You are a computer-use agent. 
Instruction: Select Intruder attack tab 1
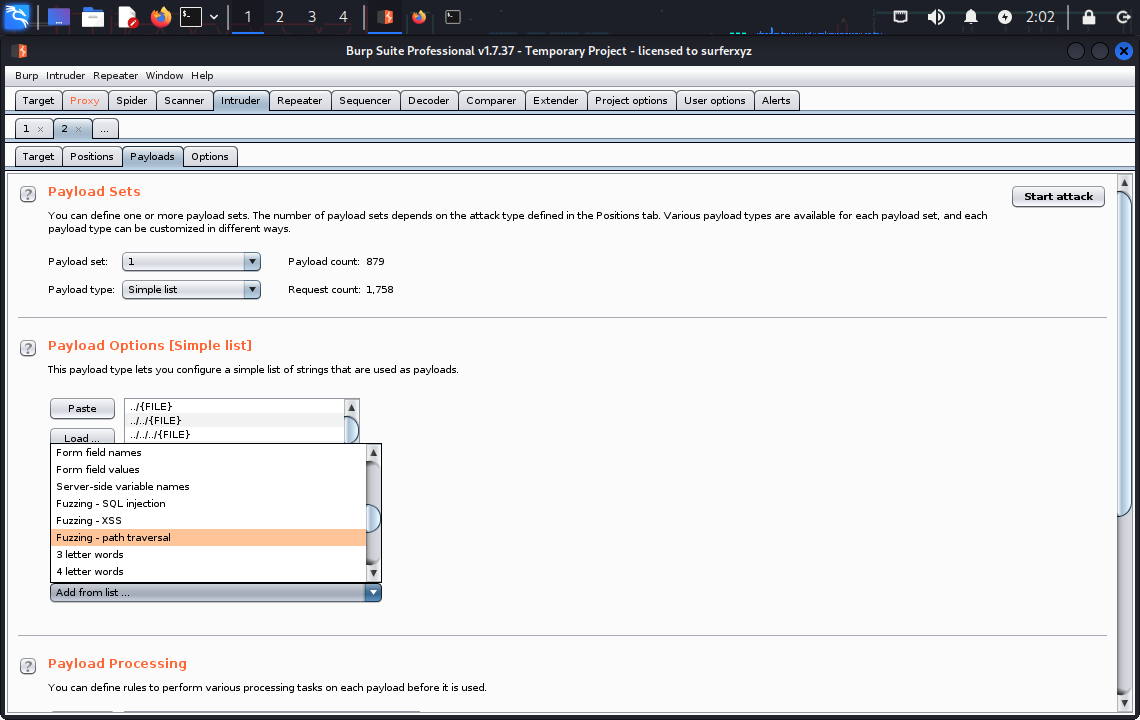coord(26,129)
